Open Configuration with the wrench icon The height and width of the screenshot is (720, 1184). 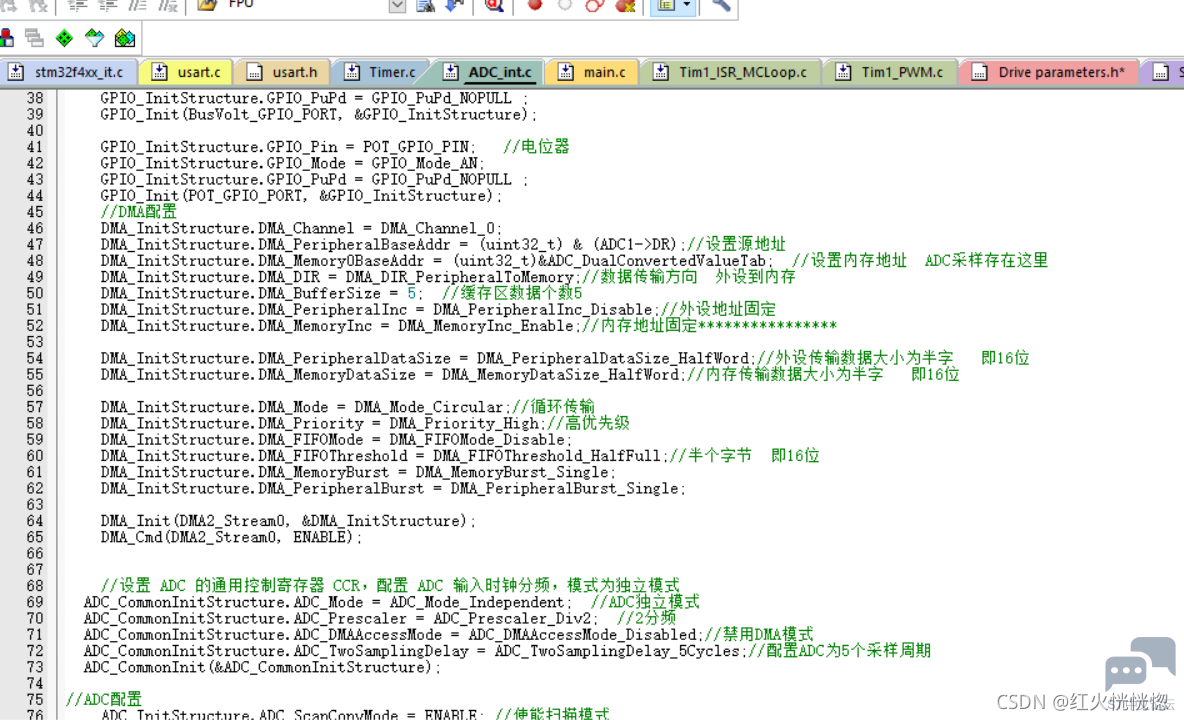point(721,5)
